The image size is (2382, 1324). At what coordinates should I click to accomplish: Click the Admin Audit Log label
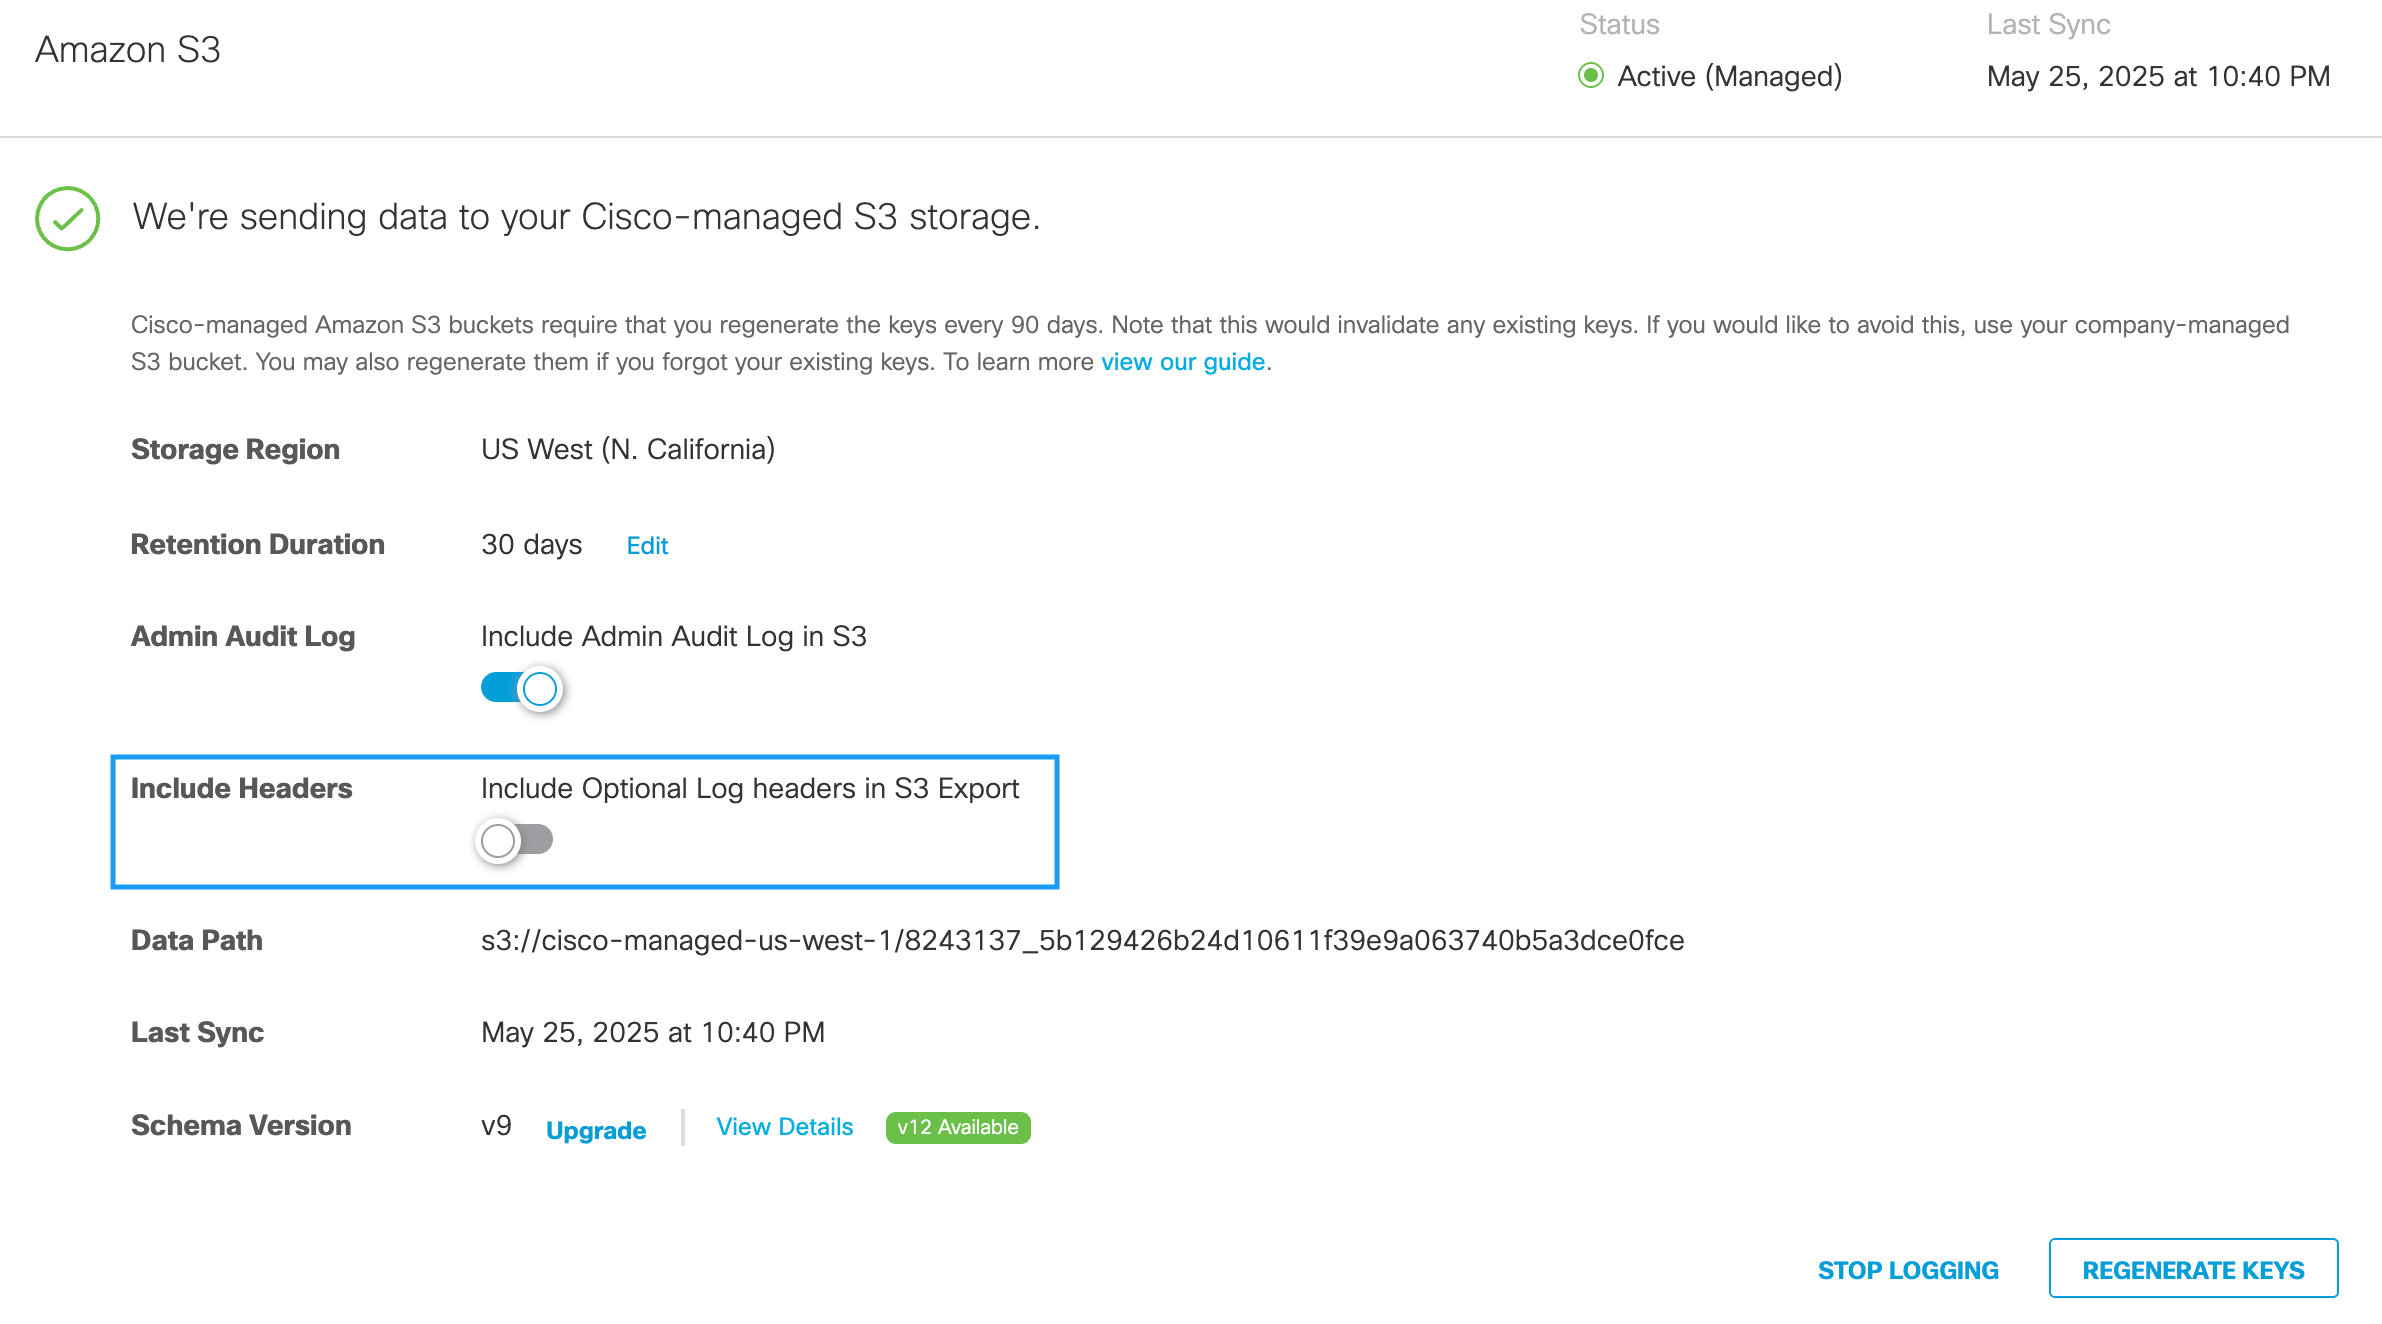pos(243,636)
